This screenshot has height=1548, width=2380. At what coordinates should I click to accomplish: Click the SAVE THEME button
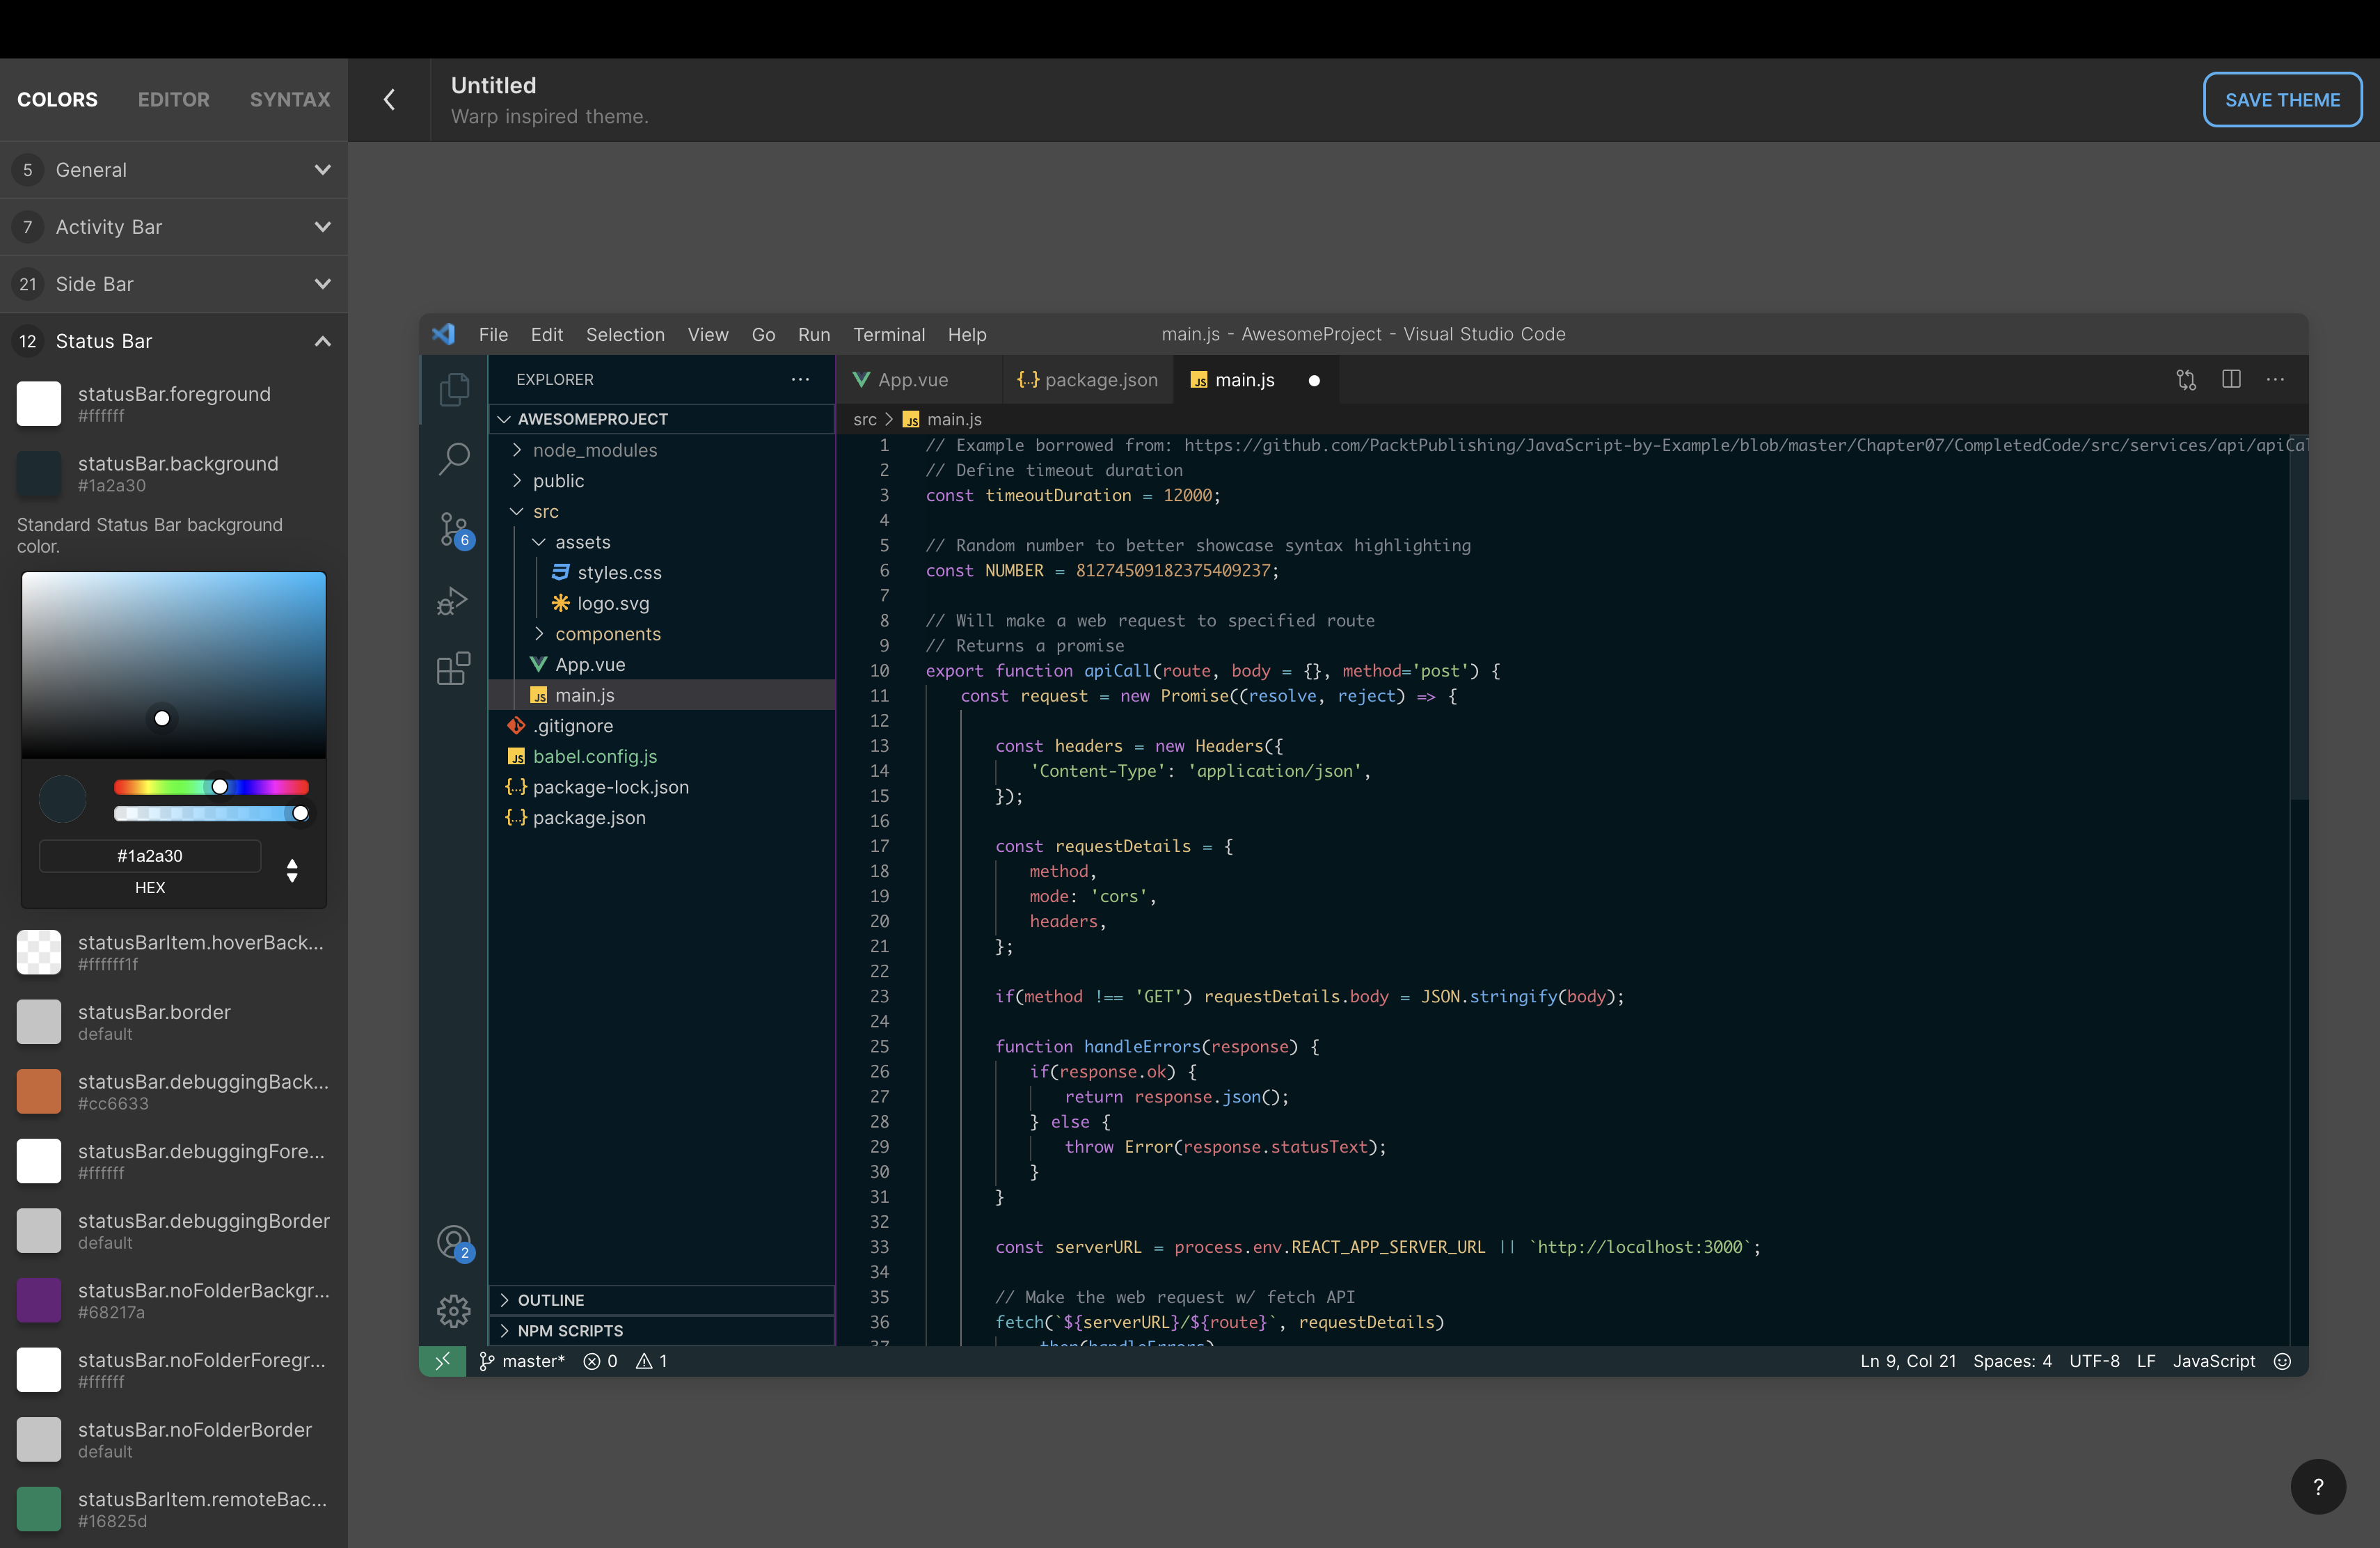point(2282,100)
